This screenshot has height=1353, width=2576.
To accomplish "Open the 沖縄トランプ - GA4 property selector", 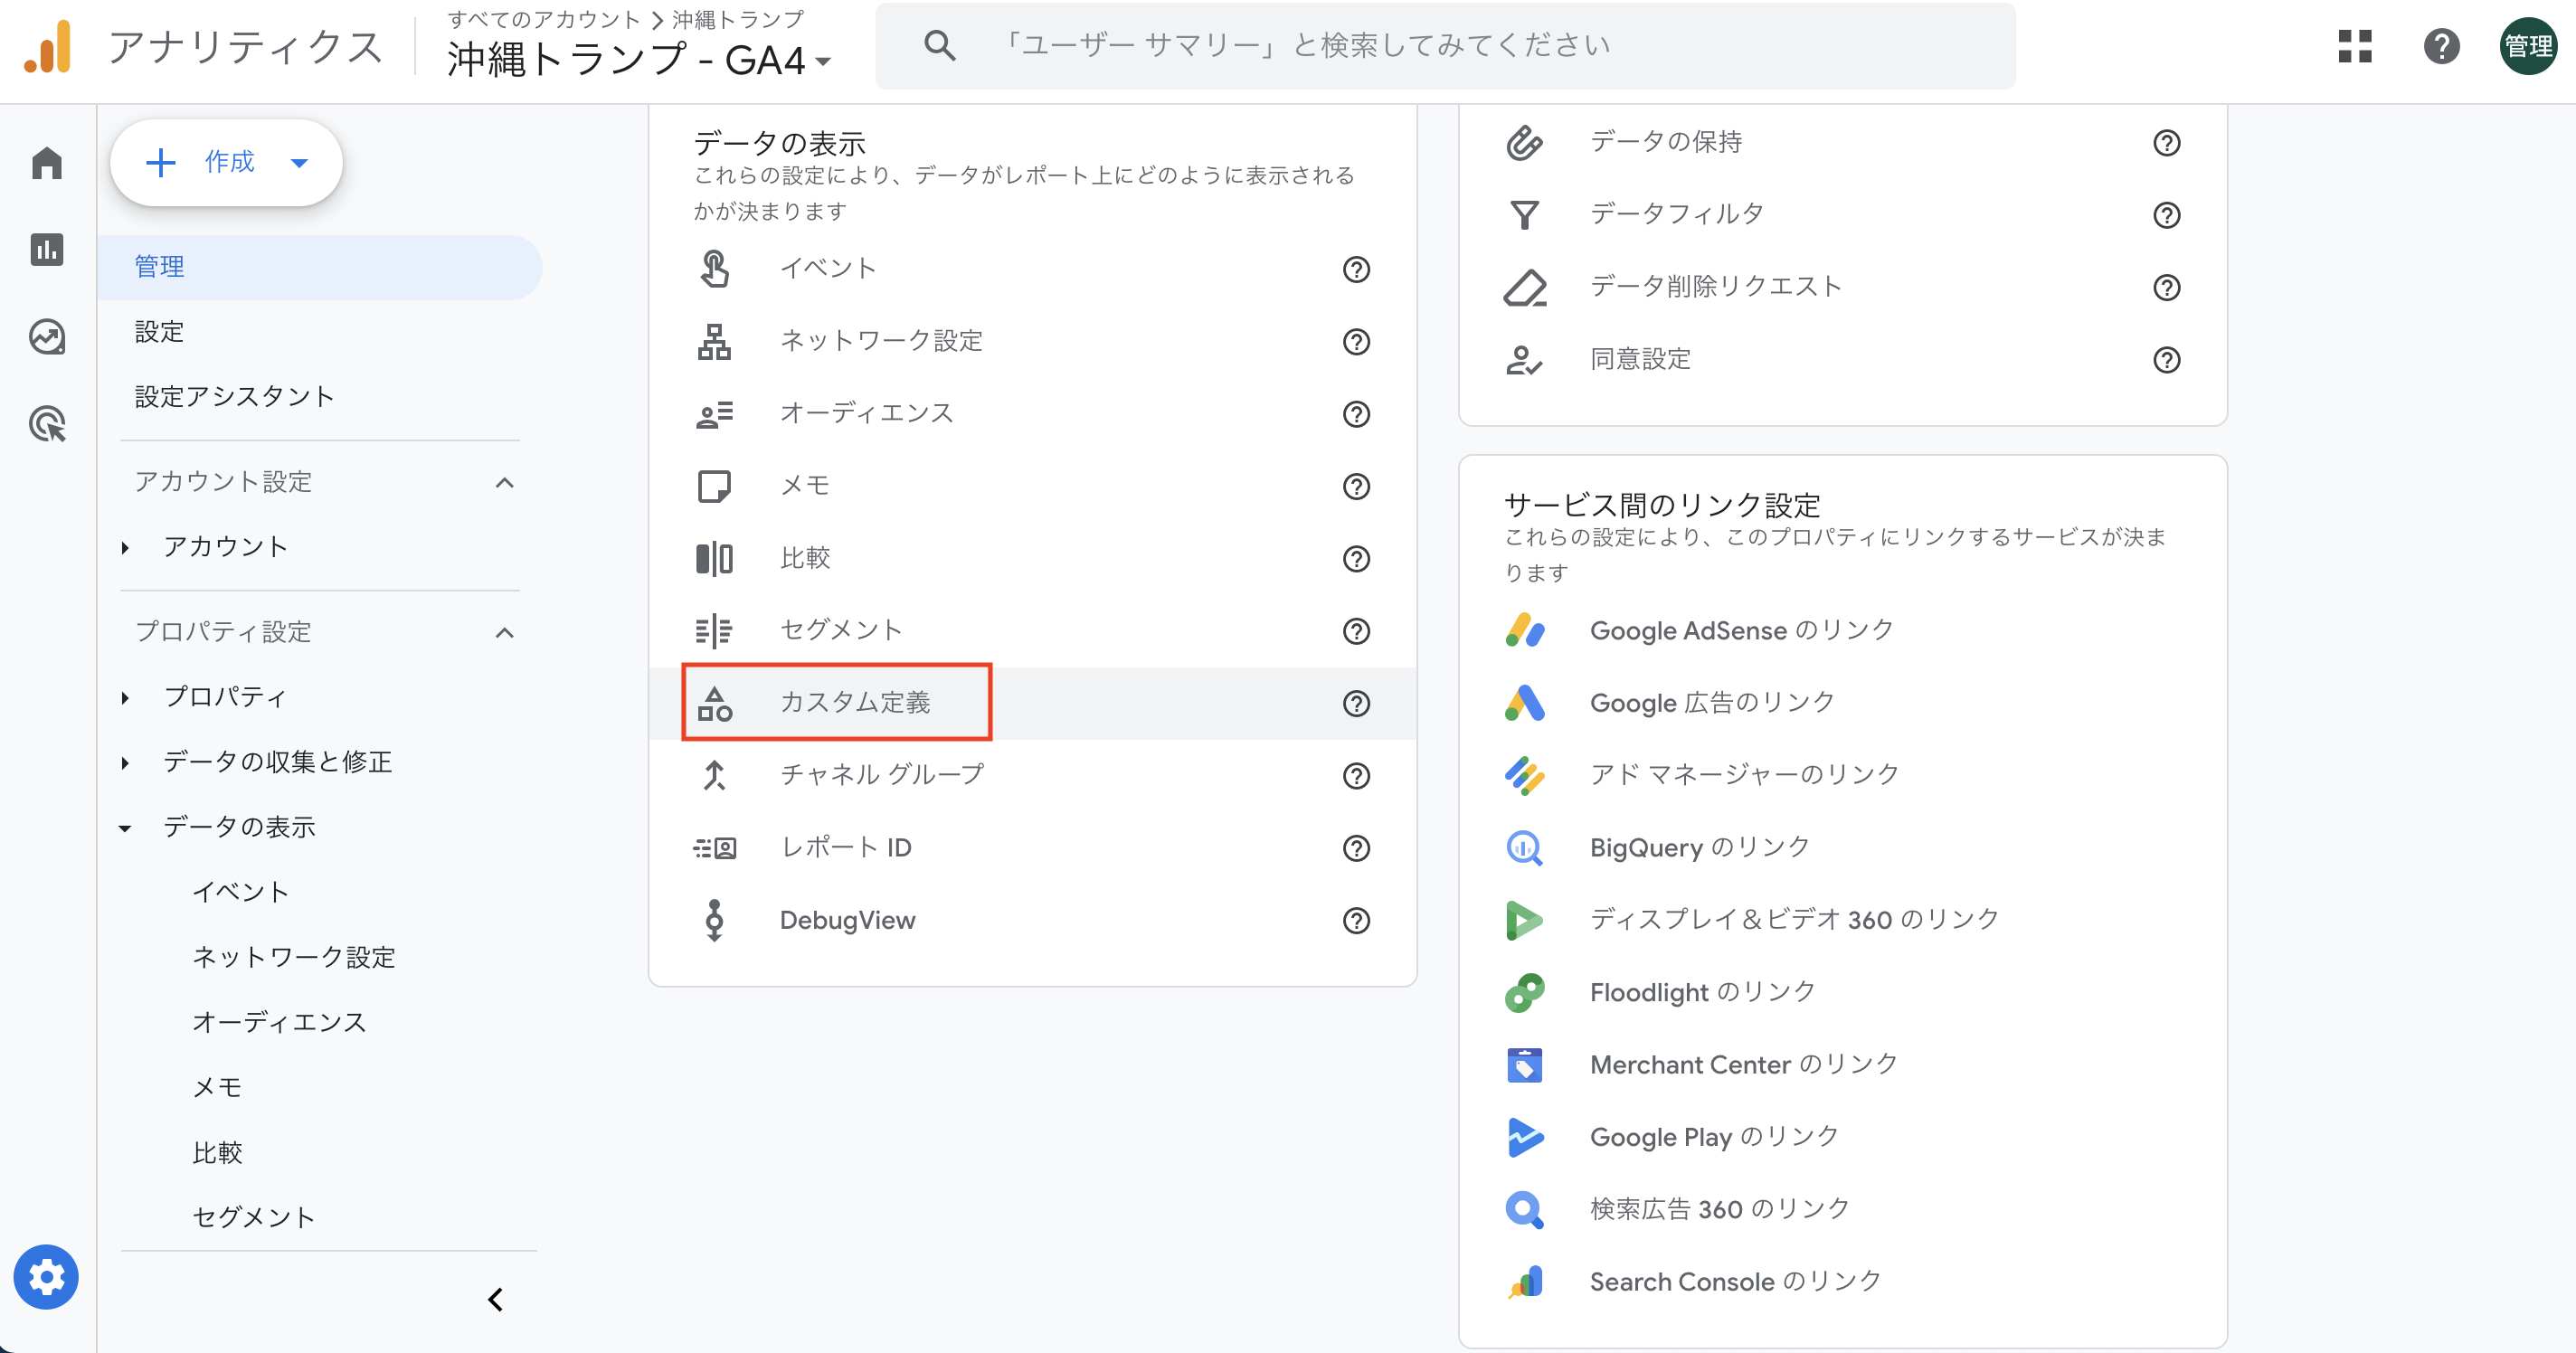I will 638,60.
